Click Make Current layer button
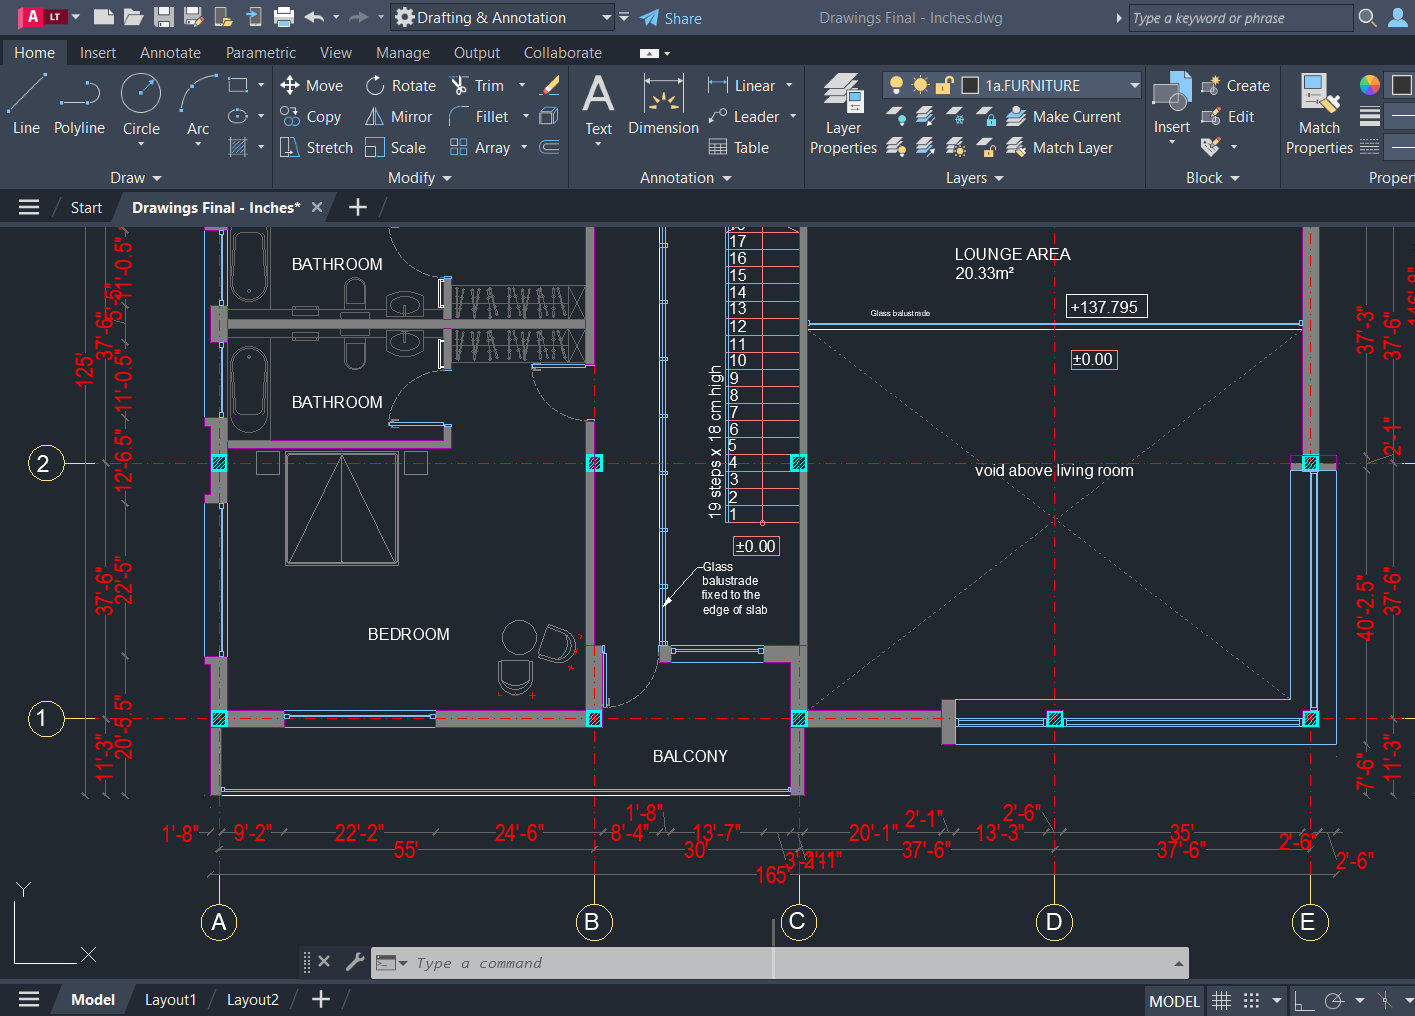Screen dimensions: 1415x1016 point(1064,117)
